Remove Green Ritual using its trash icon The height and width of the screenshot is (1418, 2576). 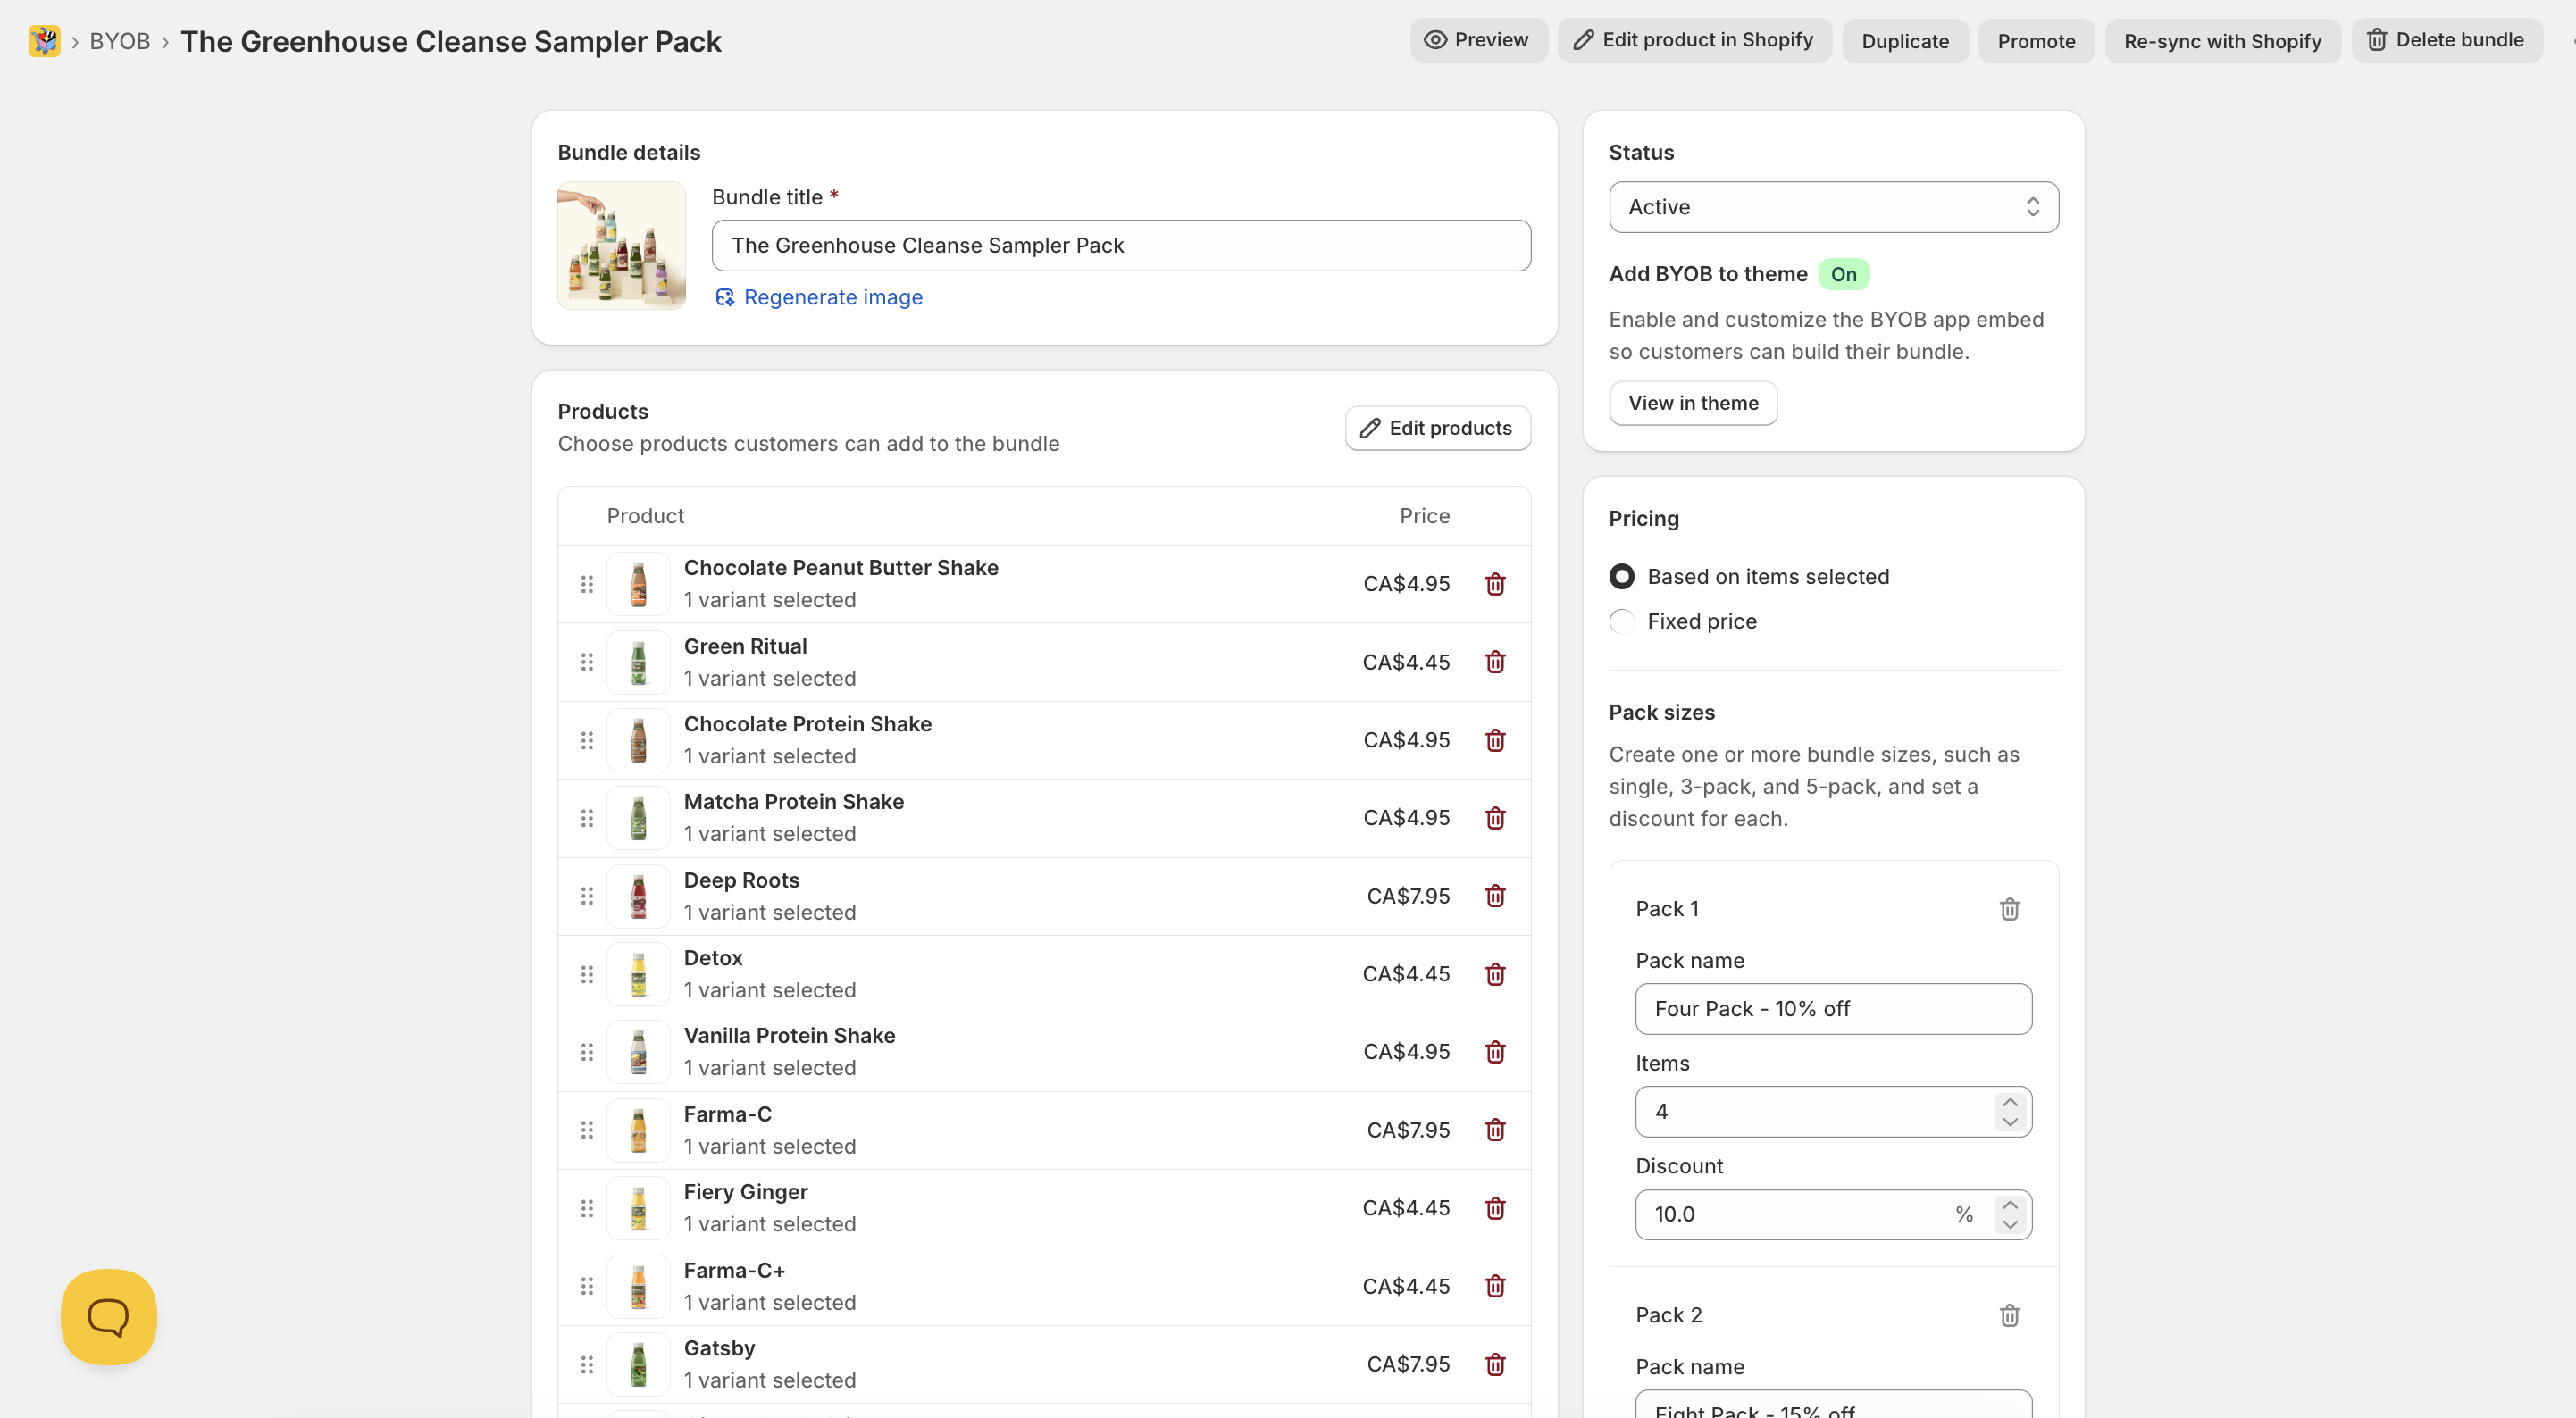pos(1495,662)
